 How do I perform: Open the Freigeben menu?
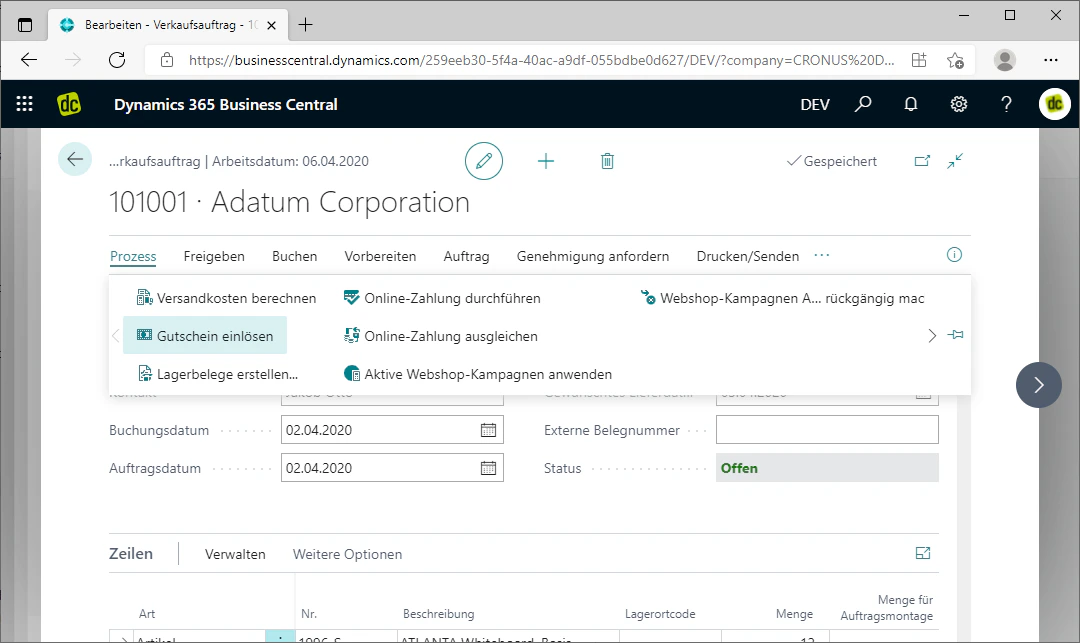pyautogui.click(x=214, y=256)
